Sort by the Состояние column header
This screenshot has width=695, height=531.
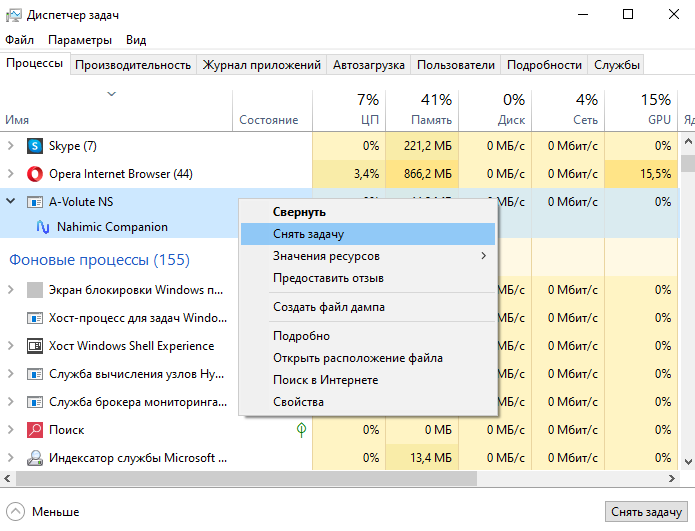273,110
